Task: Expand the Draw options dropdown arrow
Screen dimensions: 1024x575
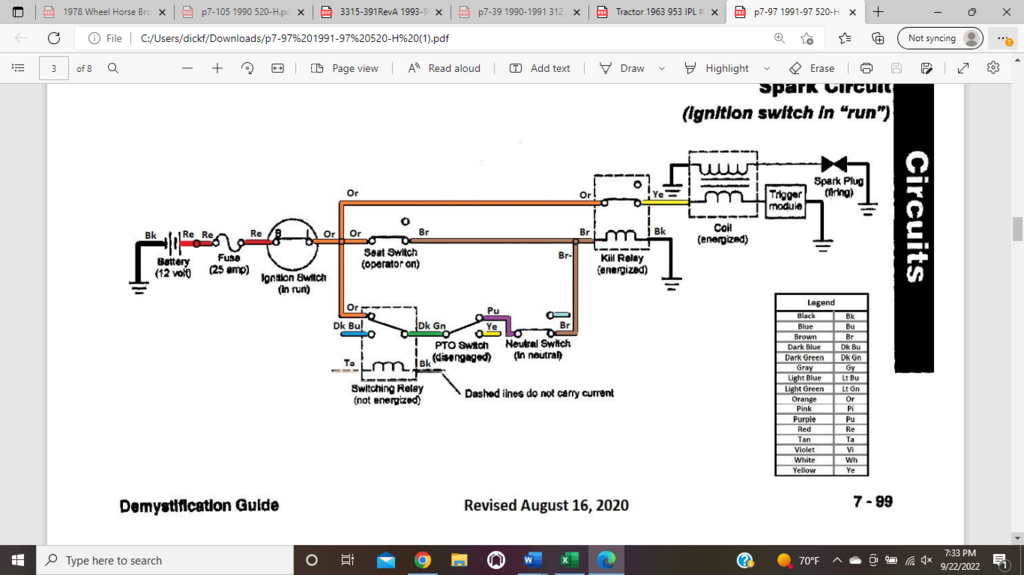Action: 662,68
